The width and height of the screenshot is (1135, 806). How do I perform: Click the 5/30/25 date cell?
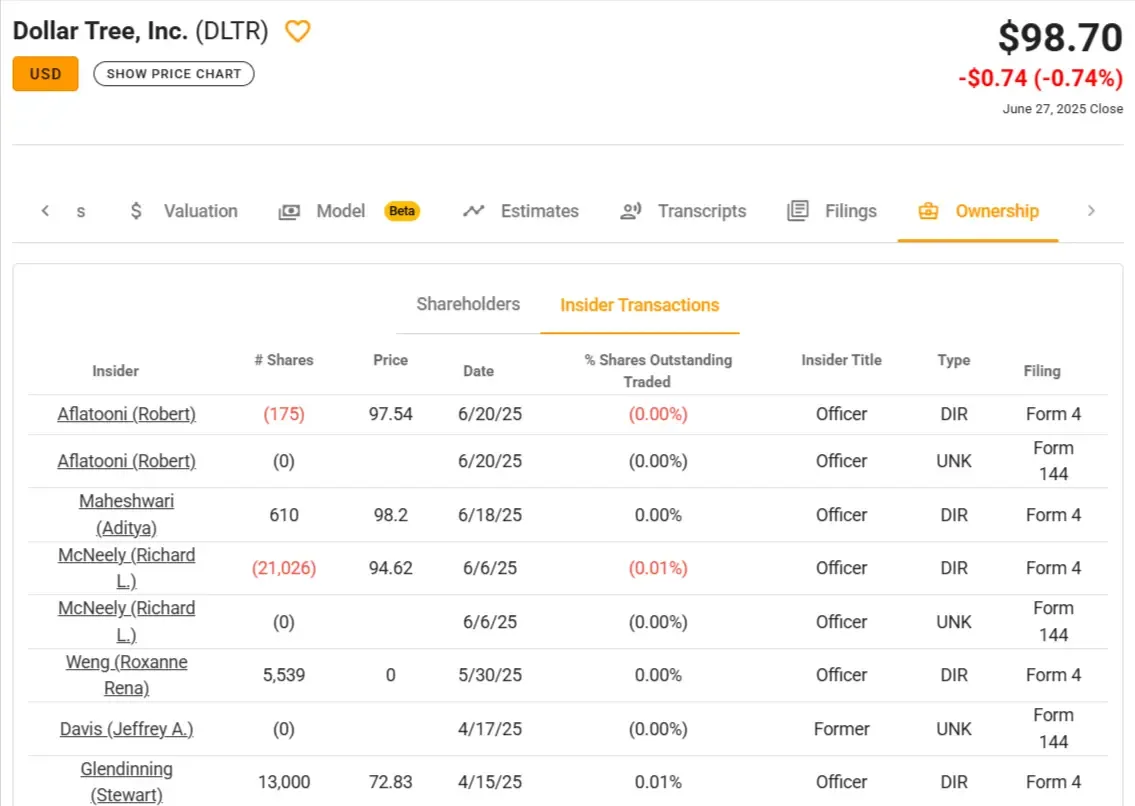click(x=490, y=675)
